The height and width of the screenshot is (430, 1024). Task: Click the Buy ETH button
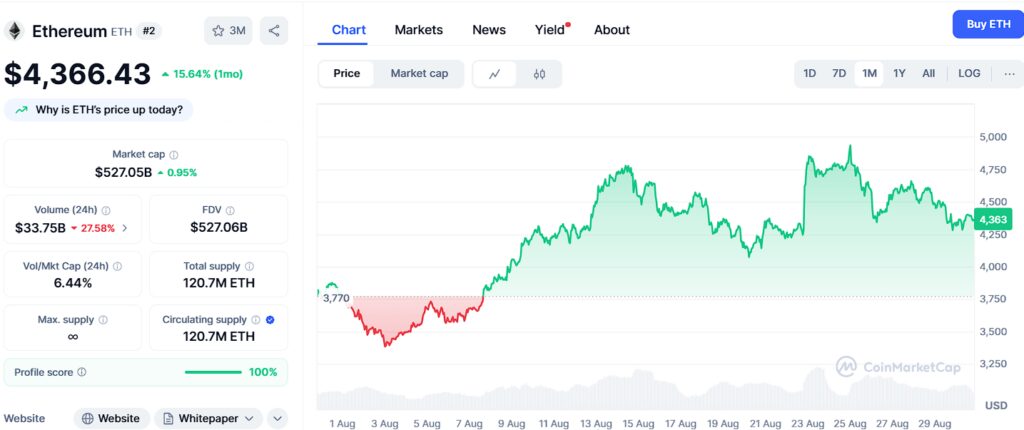click(x=987, y=24)
